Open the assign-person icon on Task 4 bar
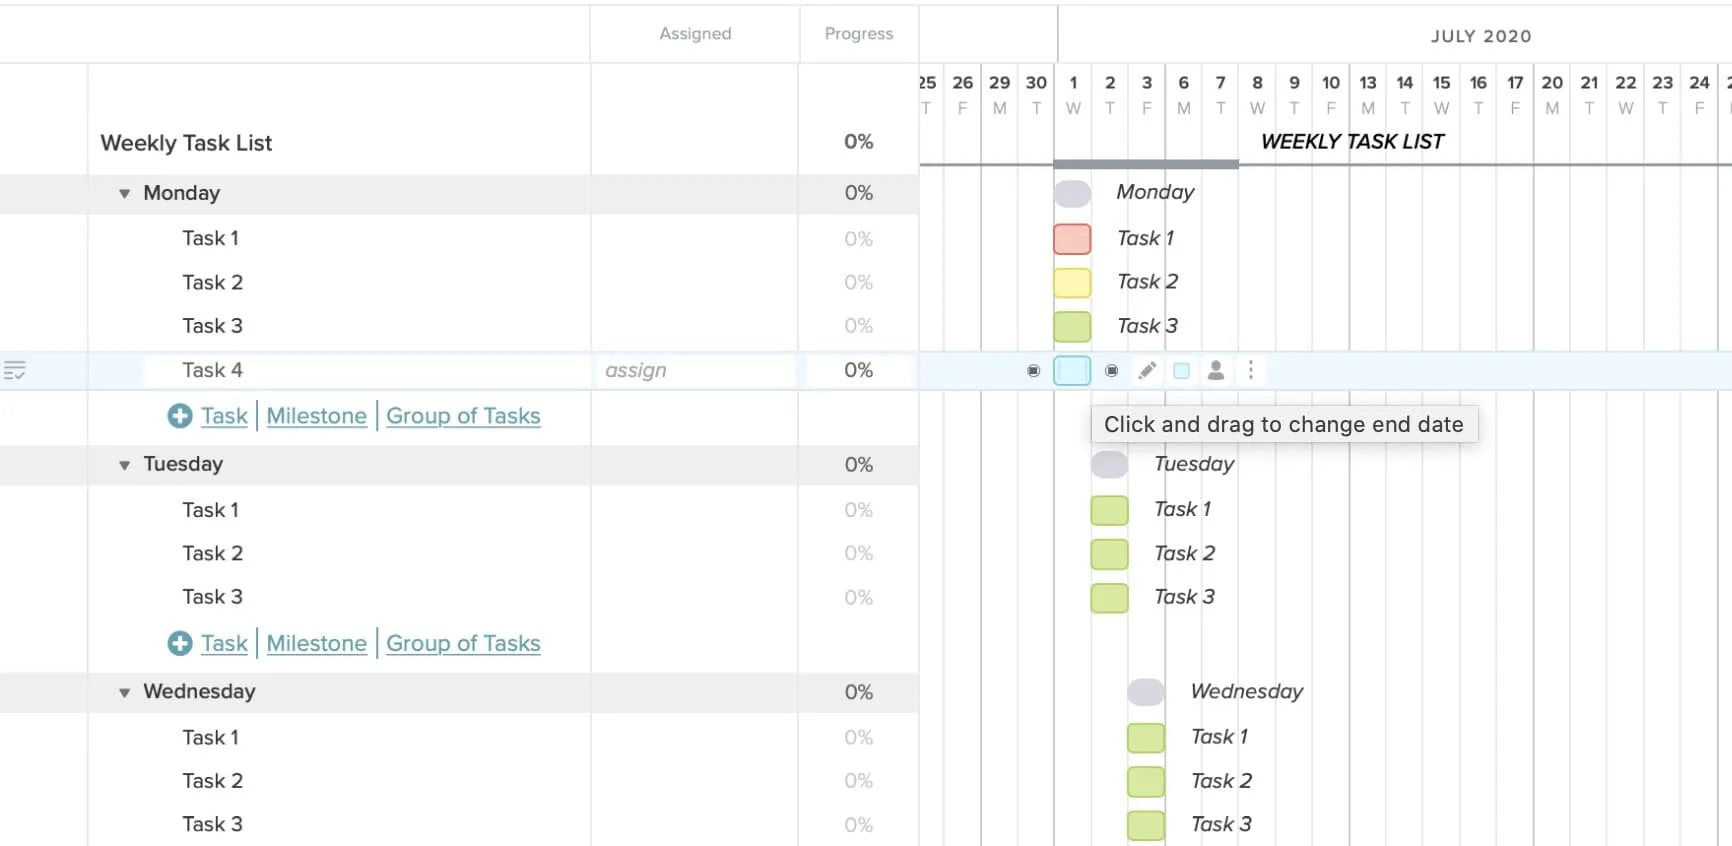The height and width of the screenshot is (846, 1732). click(1216, 371)
